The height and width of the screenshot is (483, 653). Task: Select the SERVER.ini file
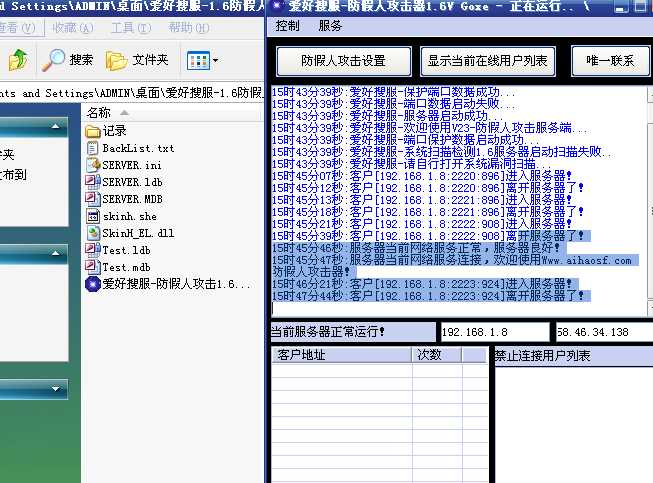92,165
